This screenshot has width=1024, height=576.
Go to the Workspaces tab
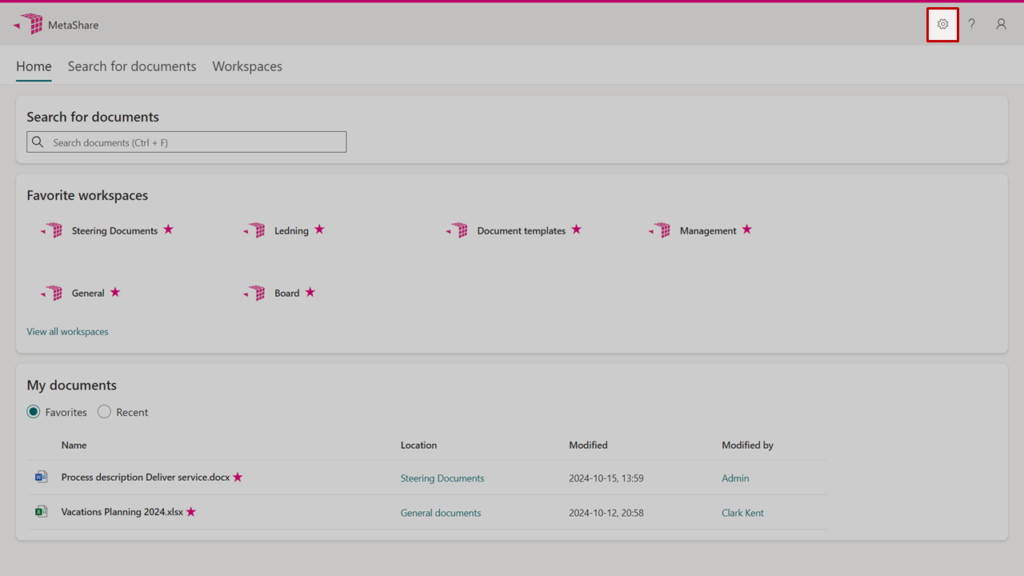[247, 67]
